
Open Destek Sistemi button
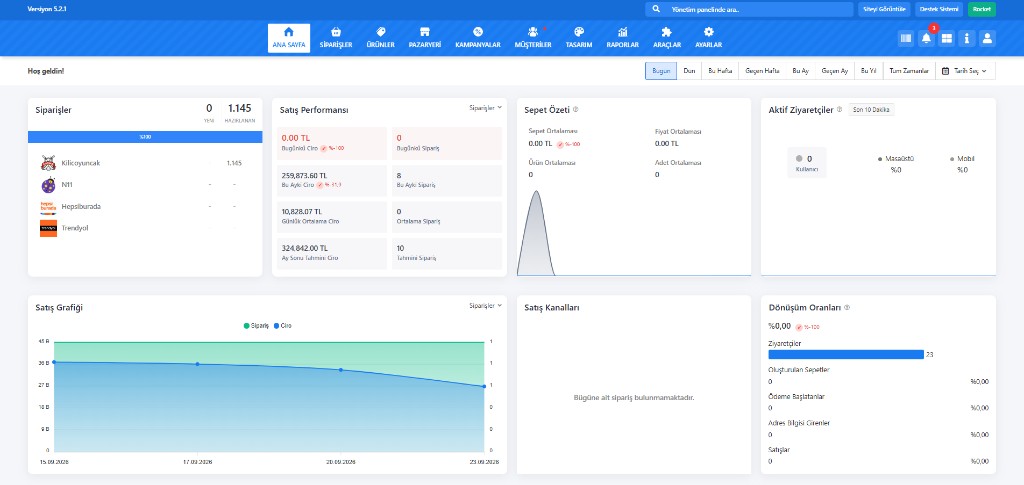[939, 10]
